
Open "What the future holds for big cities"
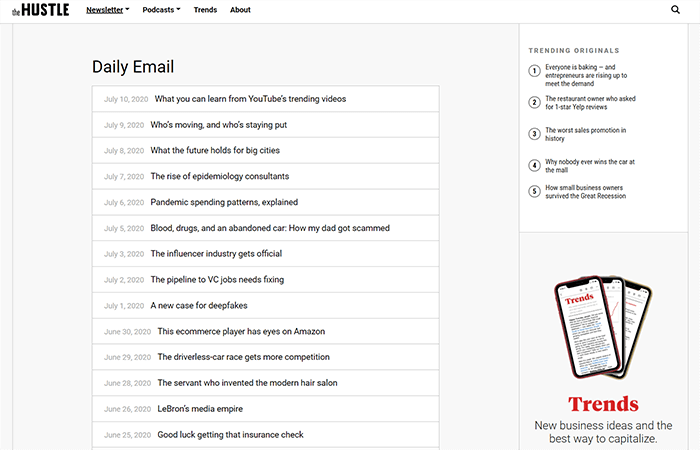click(x=215, y=150)
